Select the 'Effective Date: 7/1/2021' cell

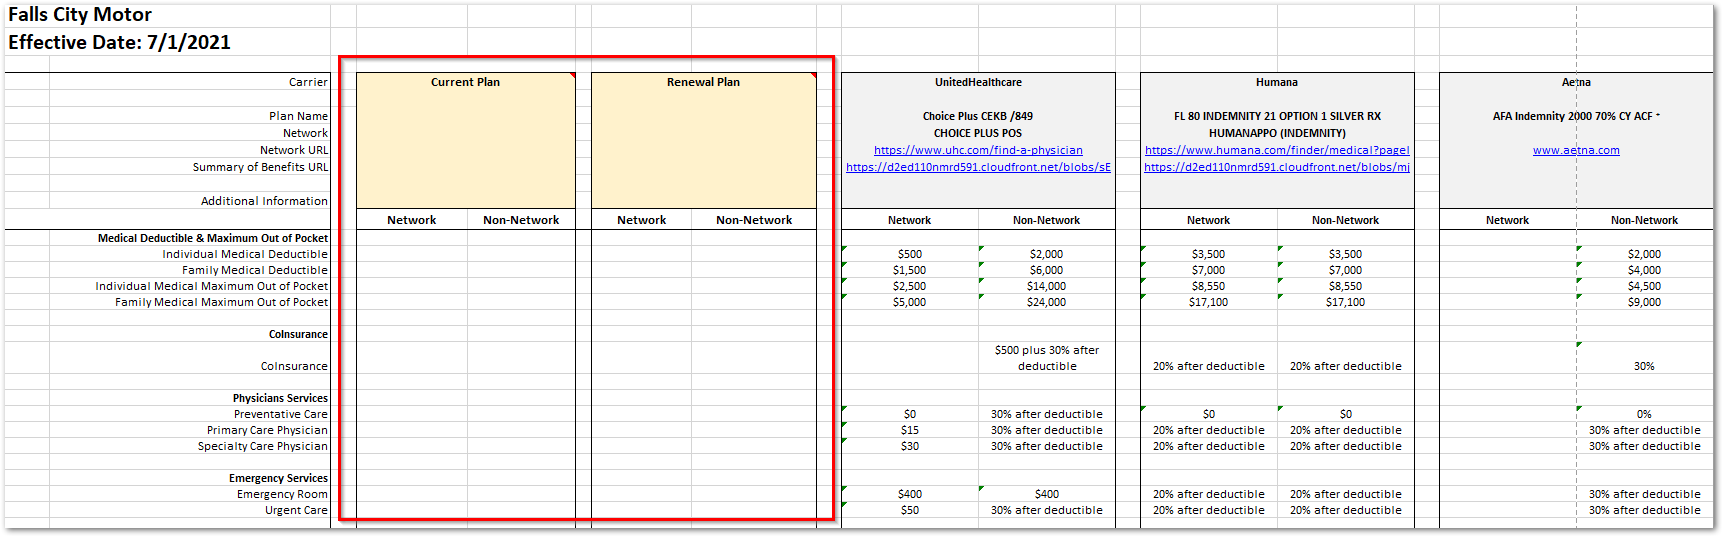(119, 42)
